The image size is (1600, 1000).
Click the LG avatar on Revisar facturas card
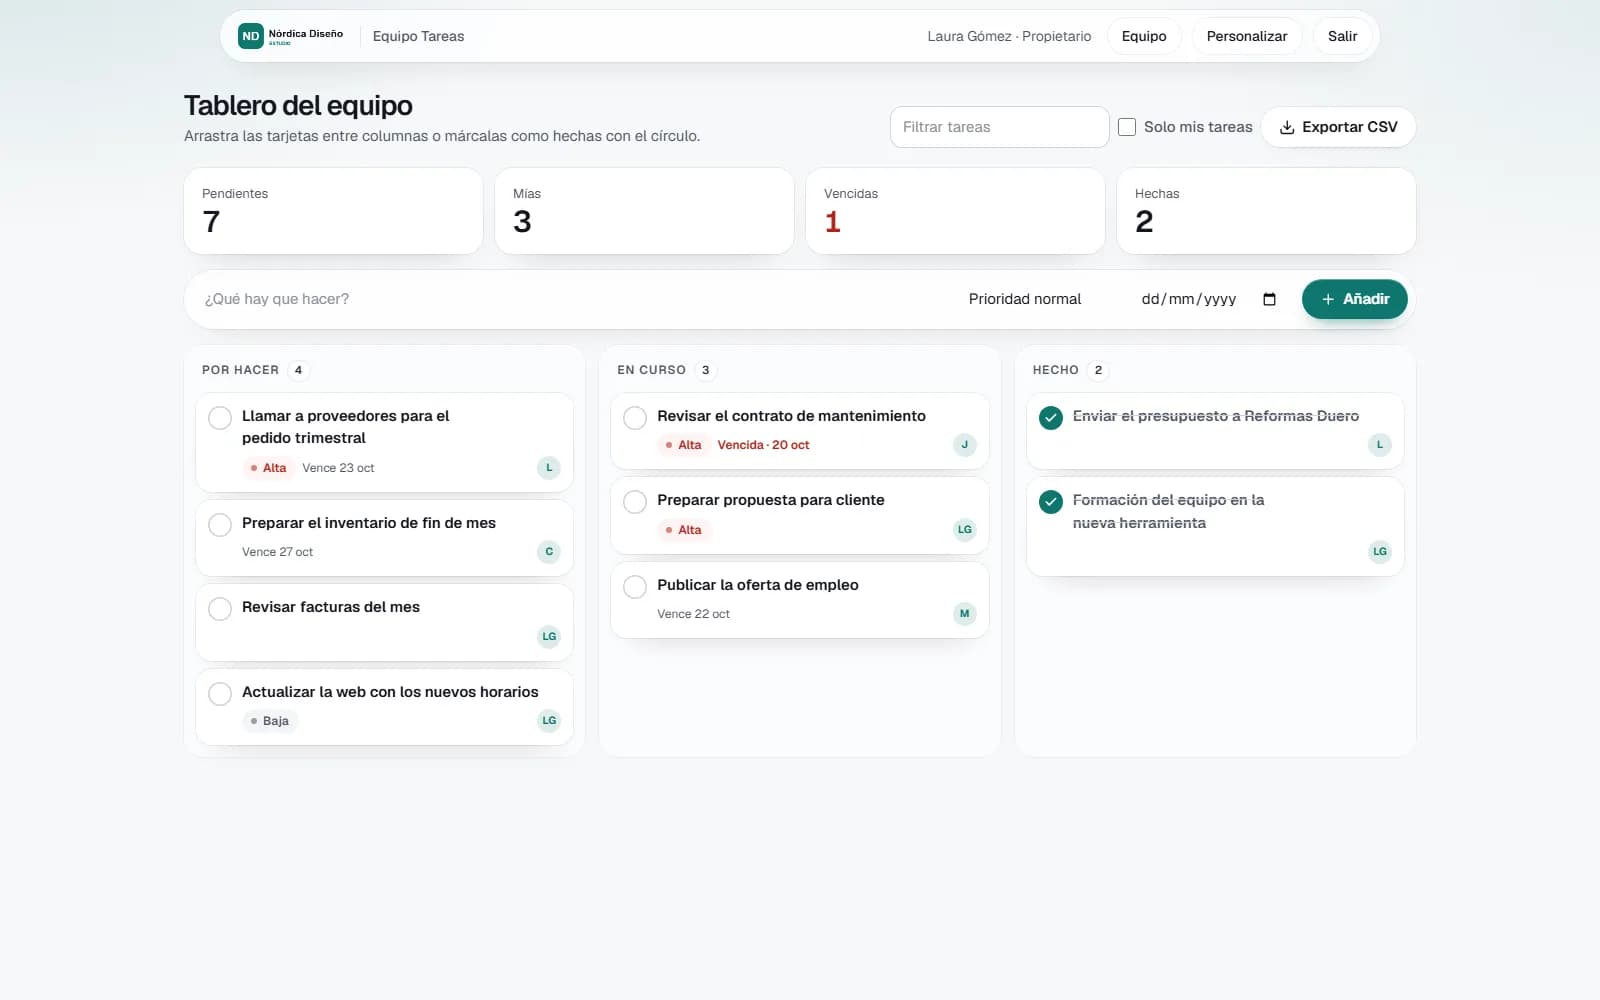point(549,636)
